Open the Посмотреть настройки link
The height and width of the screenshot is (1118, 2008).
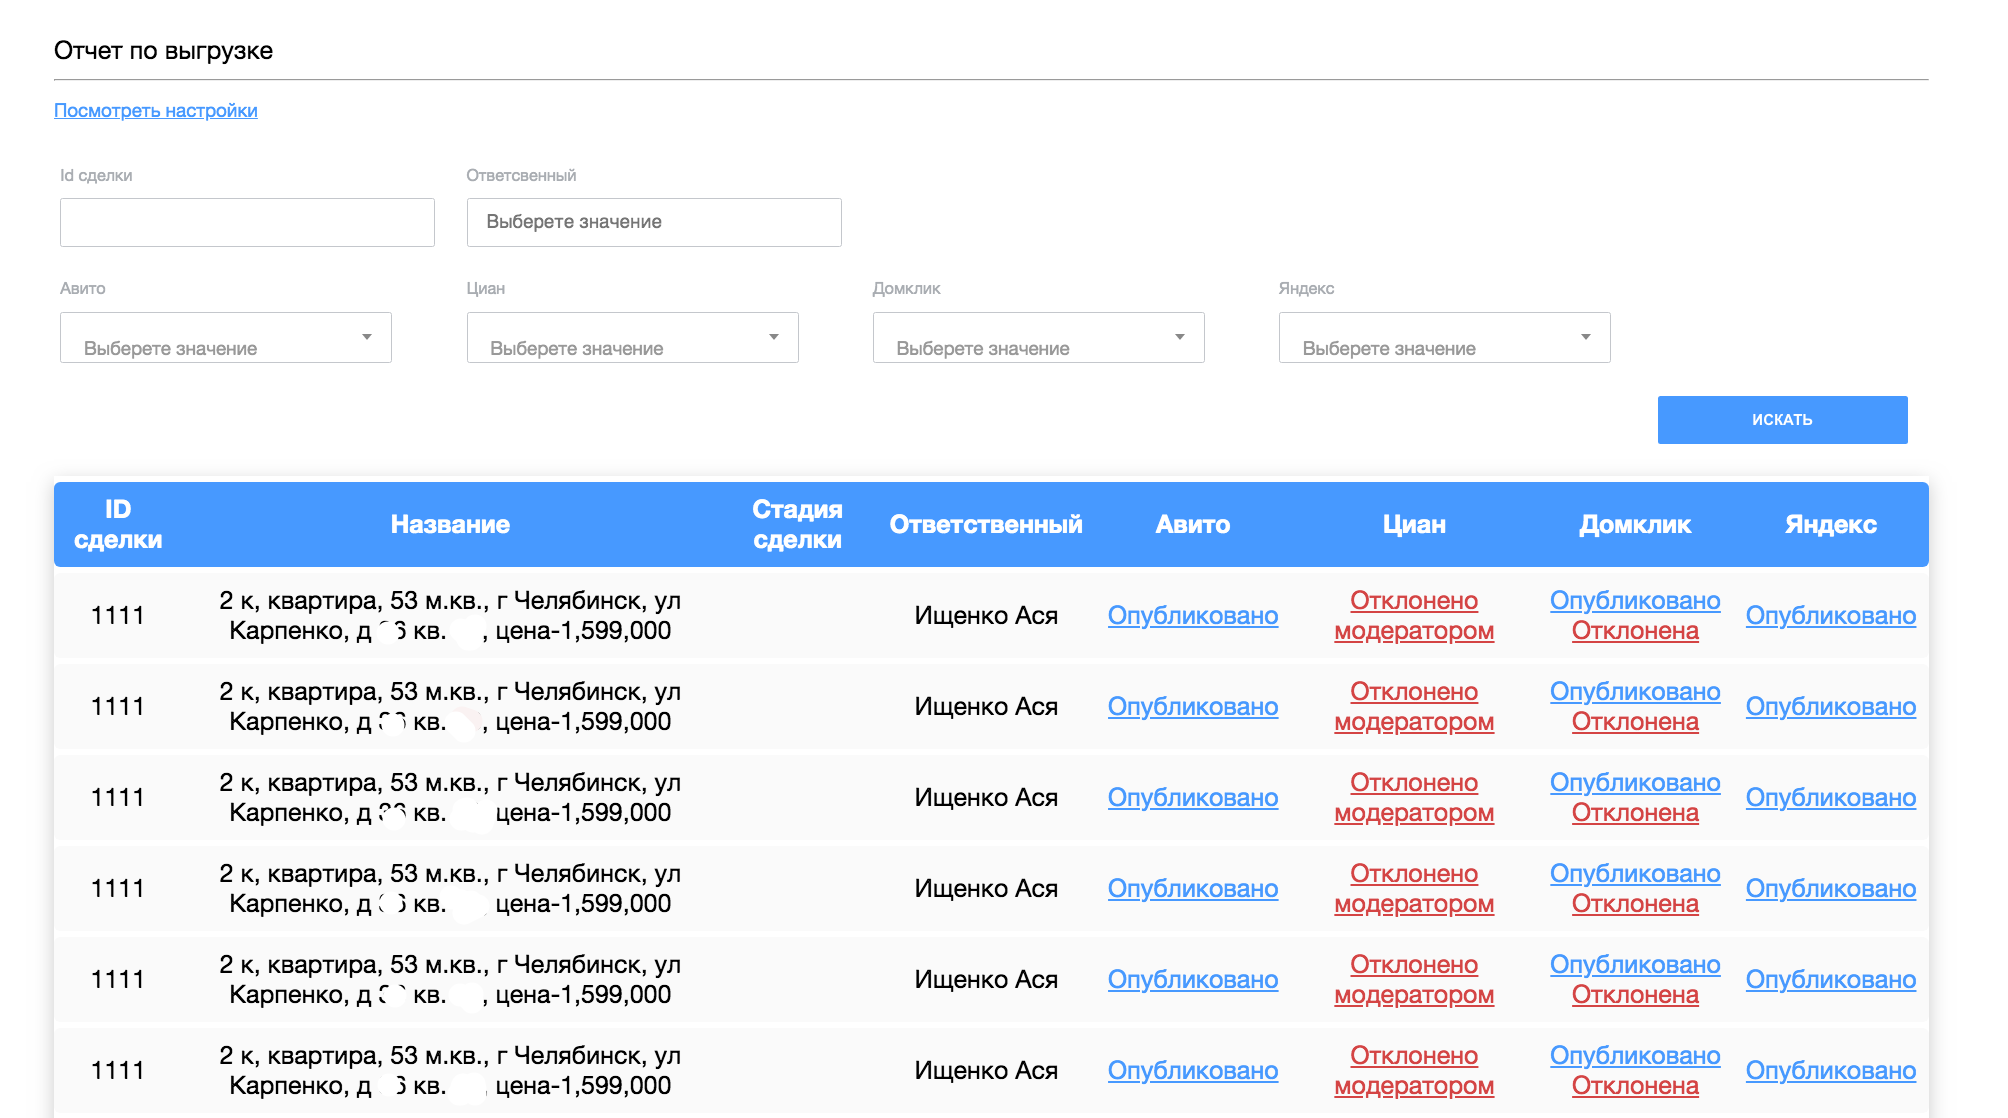(156, 110)
